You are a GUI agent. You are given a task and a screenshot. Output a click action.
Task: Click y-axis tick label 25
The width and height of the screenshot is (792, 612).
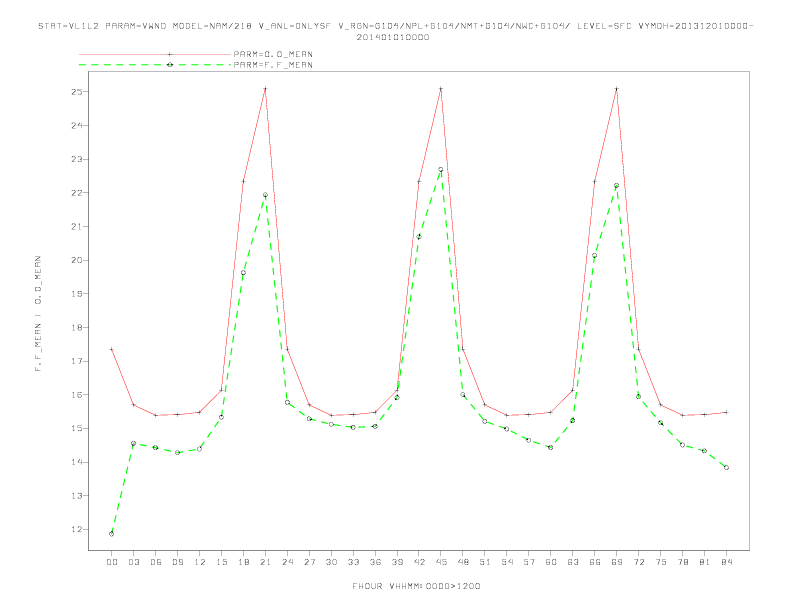(77, 92)
